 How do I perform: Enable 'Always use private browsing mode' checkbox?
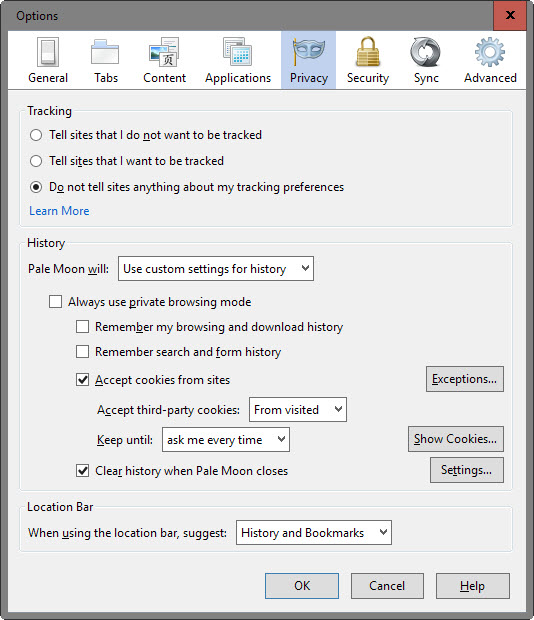pos(55,302)
